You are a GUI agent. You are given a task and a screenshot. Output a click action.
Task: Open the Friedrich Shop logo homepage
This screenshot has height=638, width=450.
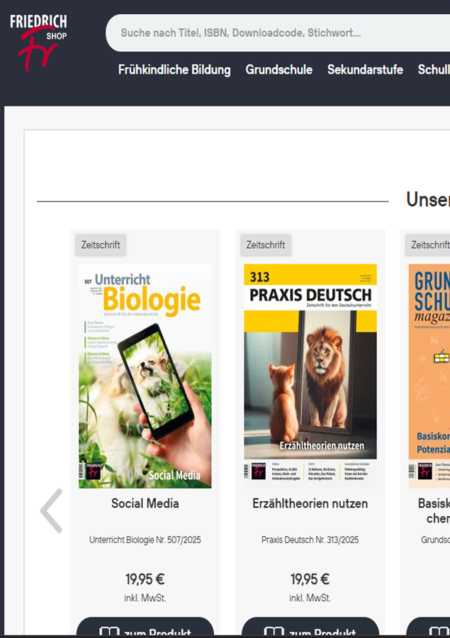[x=38, y=42]
